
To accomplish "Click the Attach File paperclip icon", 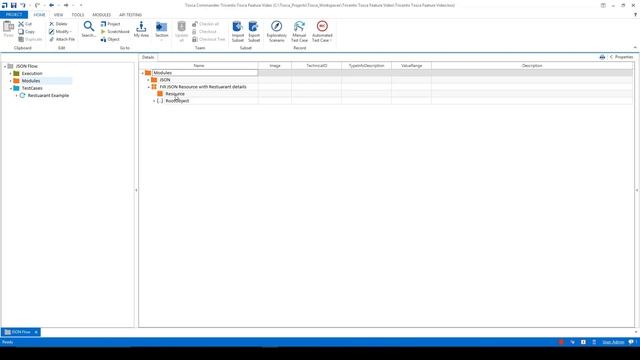I will point(51,39).
